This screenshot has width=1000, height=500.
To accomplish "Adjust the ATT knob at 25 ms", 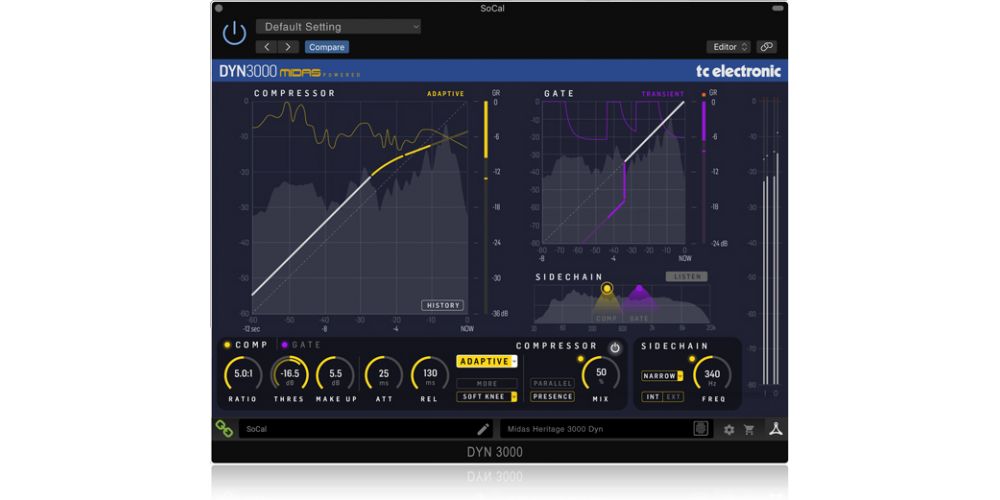I will click(384, 374).
